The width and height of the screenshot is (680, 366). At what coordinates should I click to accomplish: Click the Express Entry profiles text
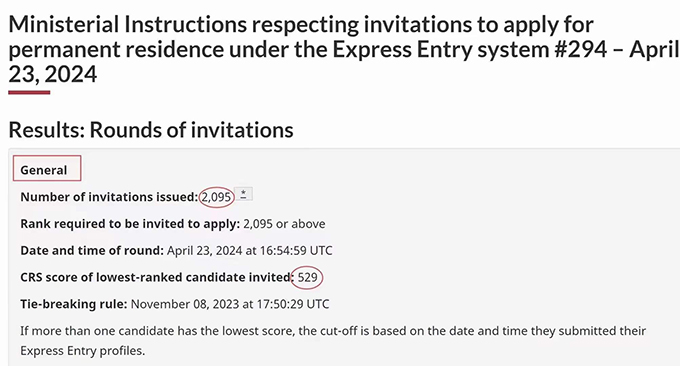(82, 350)
